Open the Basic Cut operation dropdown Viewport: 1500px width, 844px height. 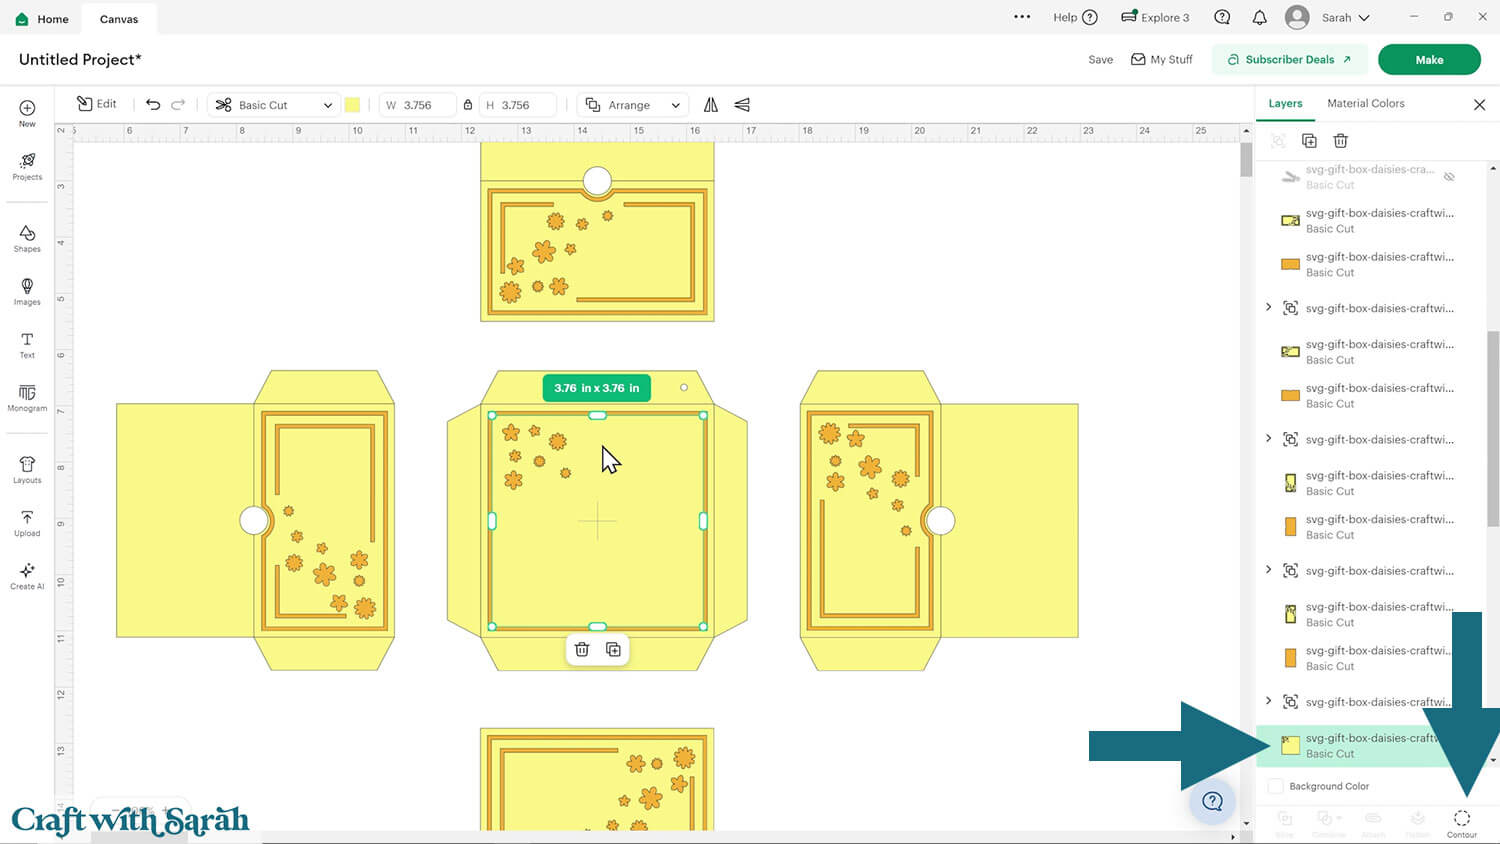[273, 105]
